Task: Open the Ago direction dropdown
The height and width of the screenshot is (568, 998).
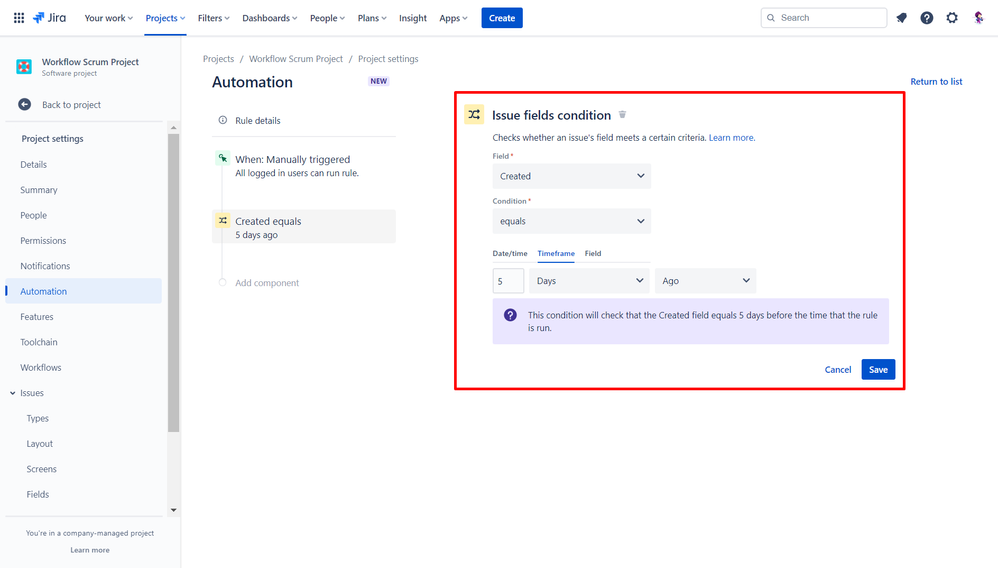Action: 705,281
